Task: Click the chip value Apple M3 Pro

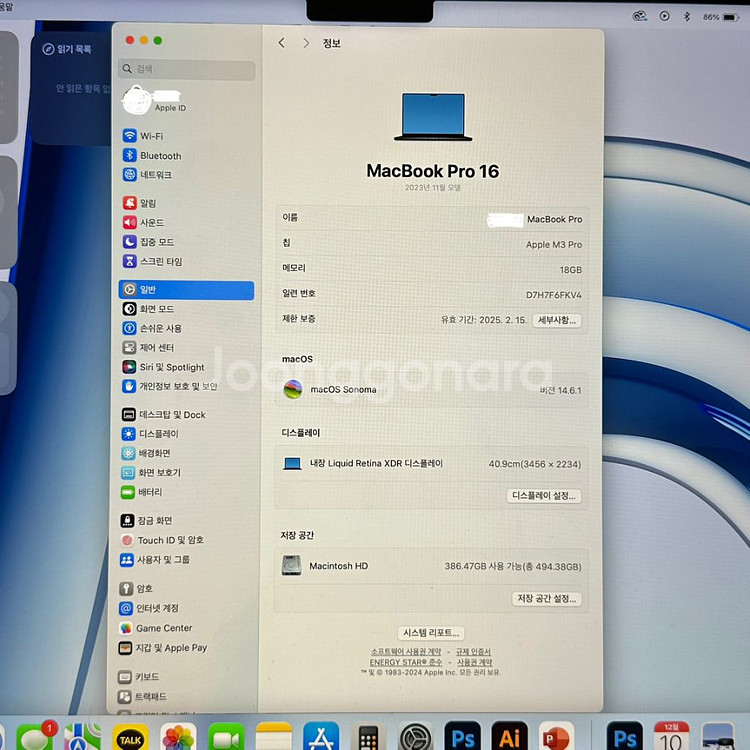Action: point(554,244)
